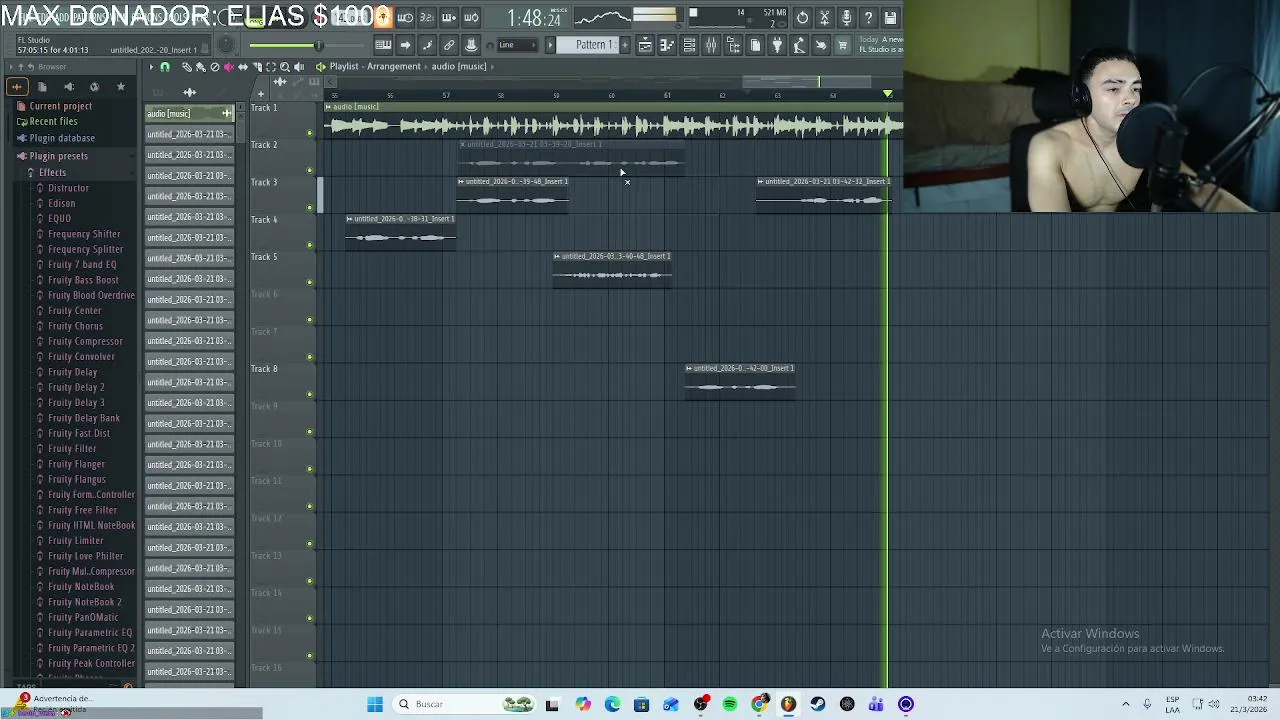Click the step edit arrow icon
The height and width of the screenshot is (720, 1280).
(405, 45)
